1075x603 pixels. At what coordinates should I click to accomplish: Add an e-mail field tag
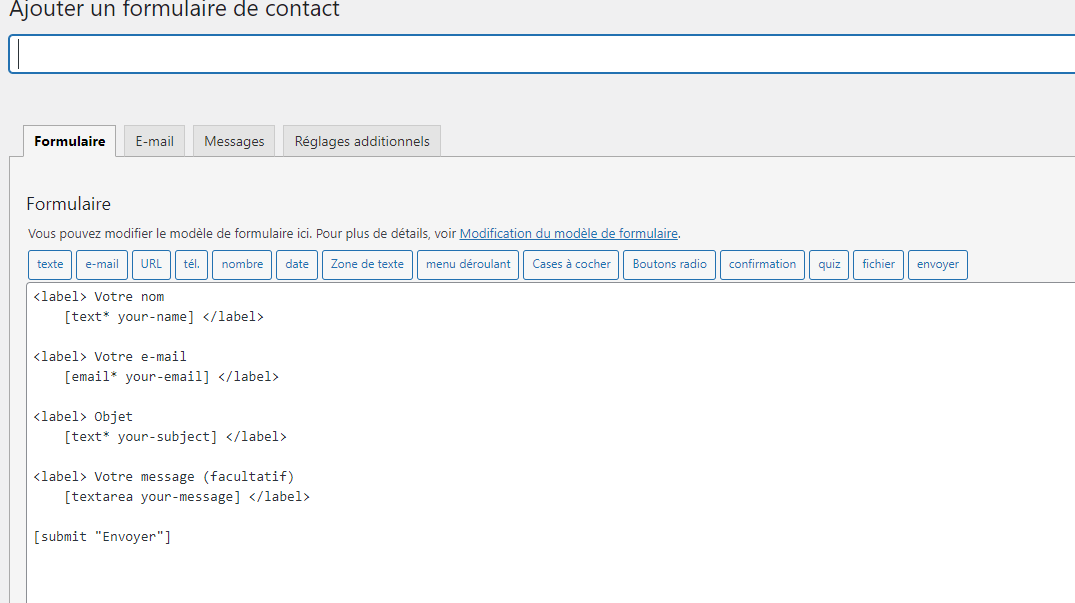click(102, 264)
